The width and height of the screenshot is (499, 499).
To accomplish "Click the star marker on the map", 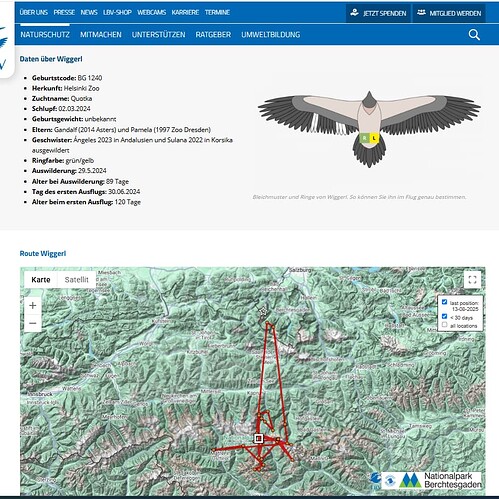I will click(x=263, y=311).
